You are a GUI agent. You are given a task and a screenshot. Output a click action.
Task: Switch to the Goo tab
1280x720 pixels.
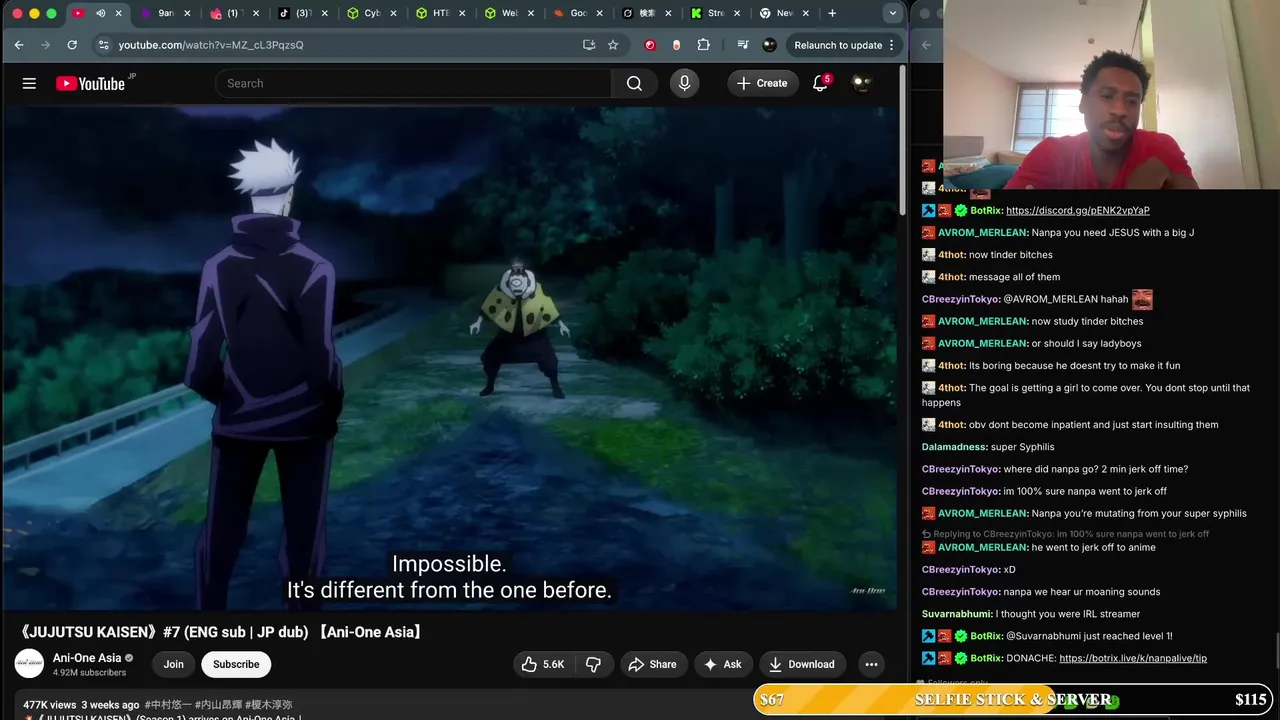[578, 13]
